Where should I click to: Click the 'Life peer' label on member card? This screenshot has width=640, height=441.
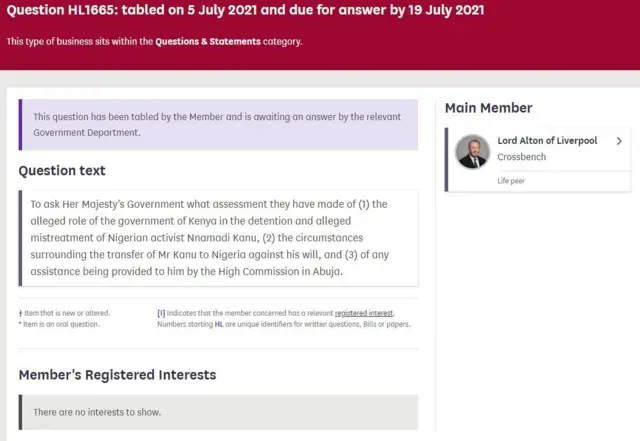(511, 181)
